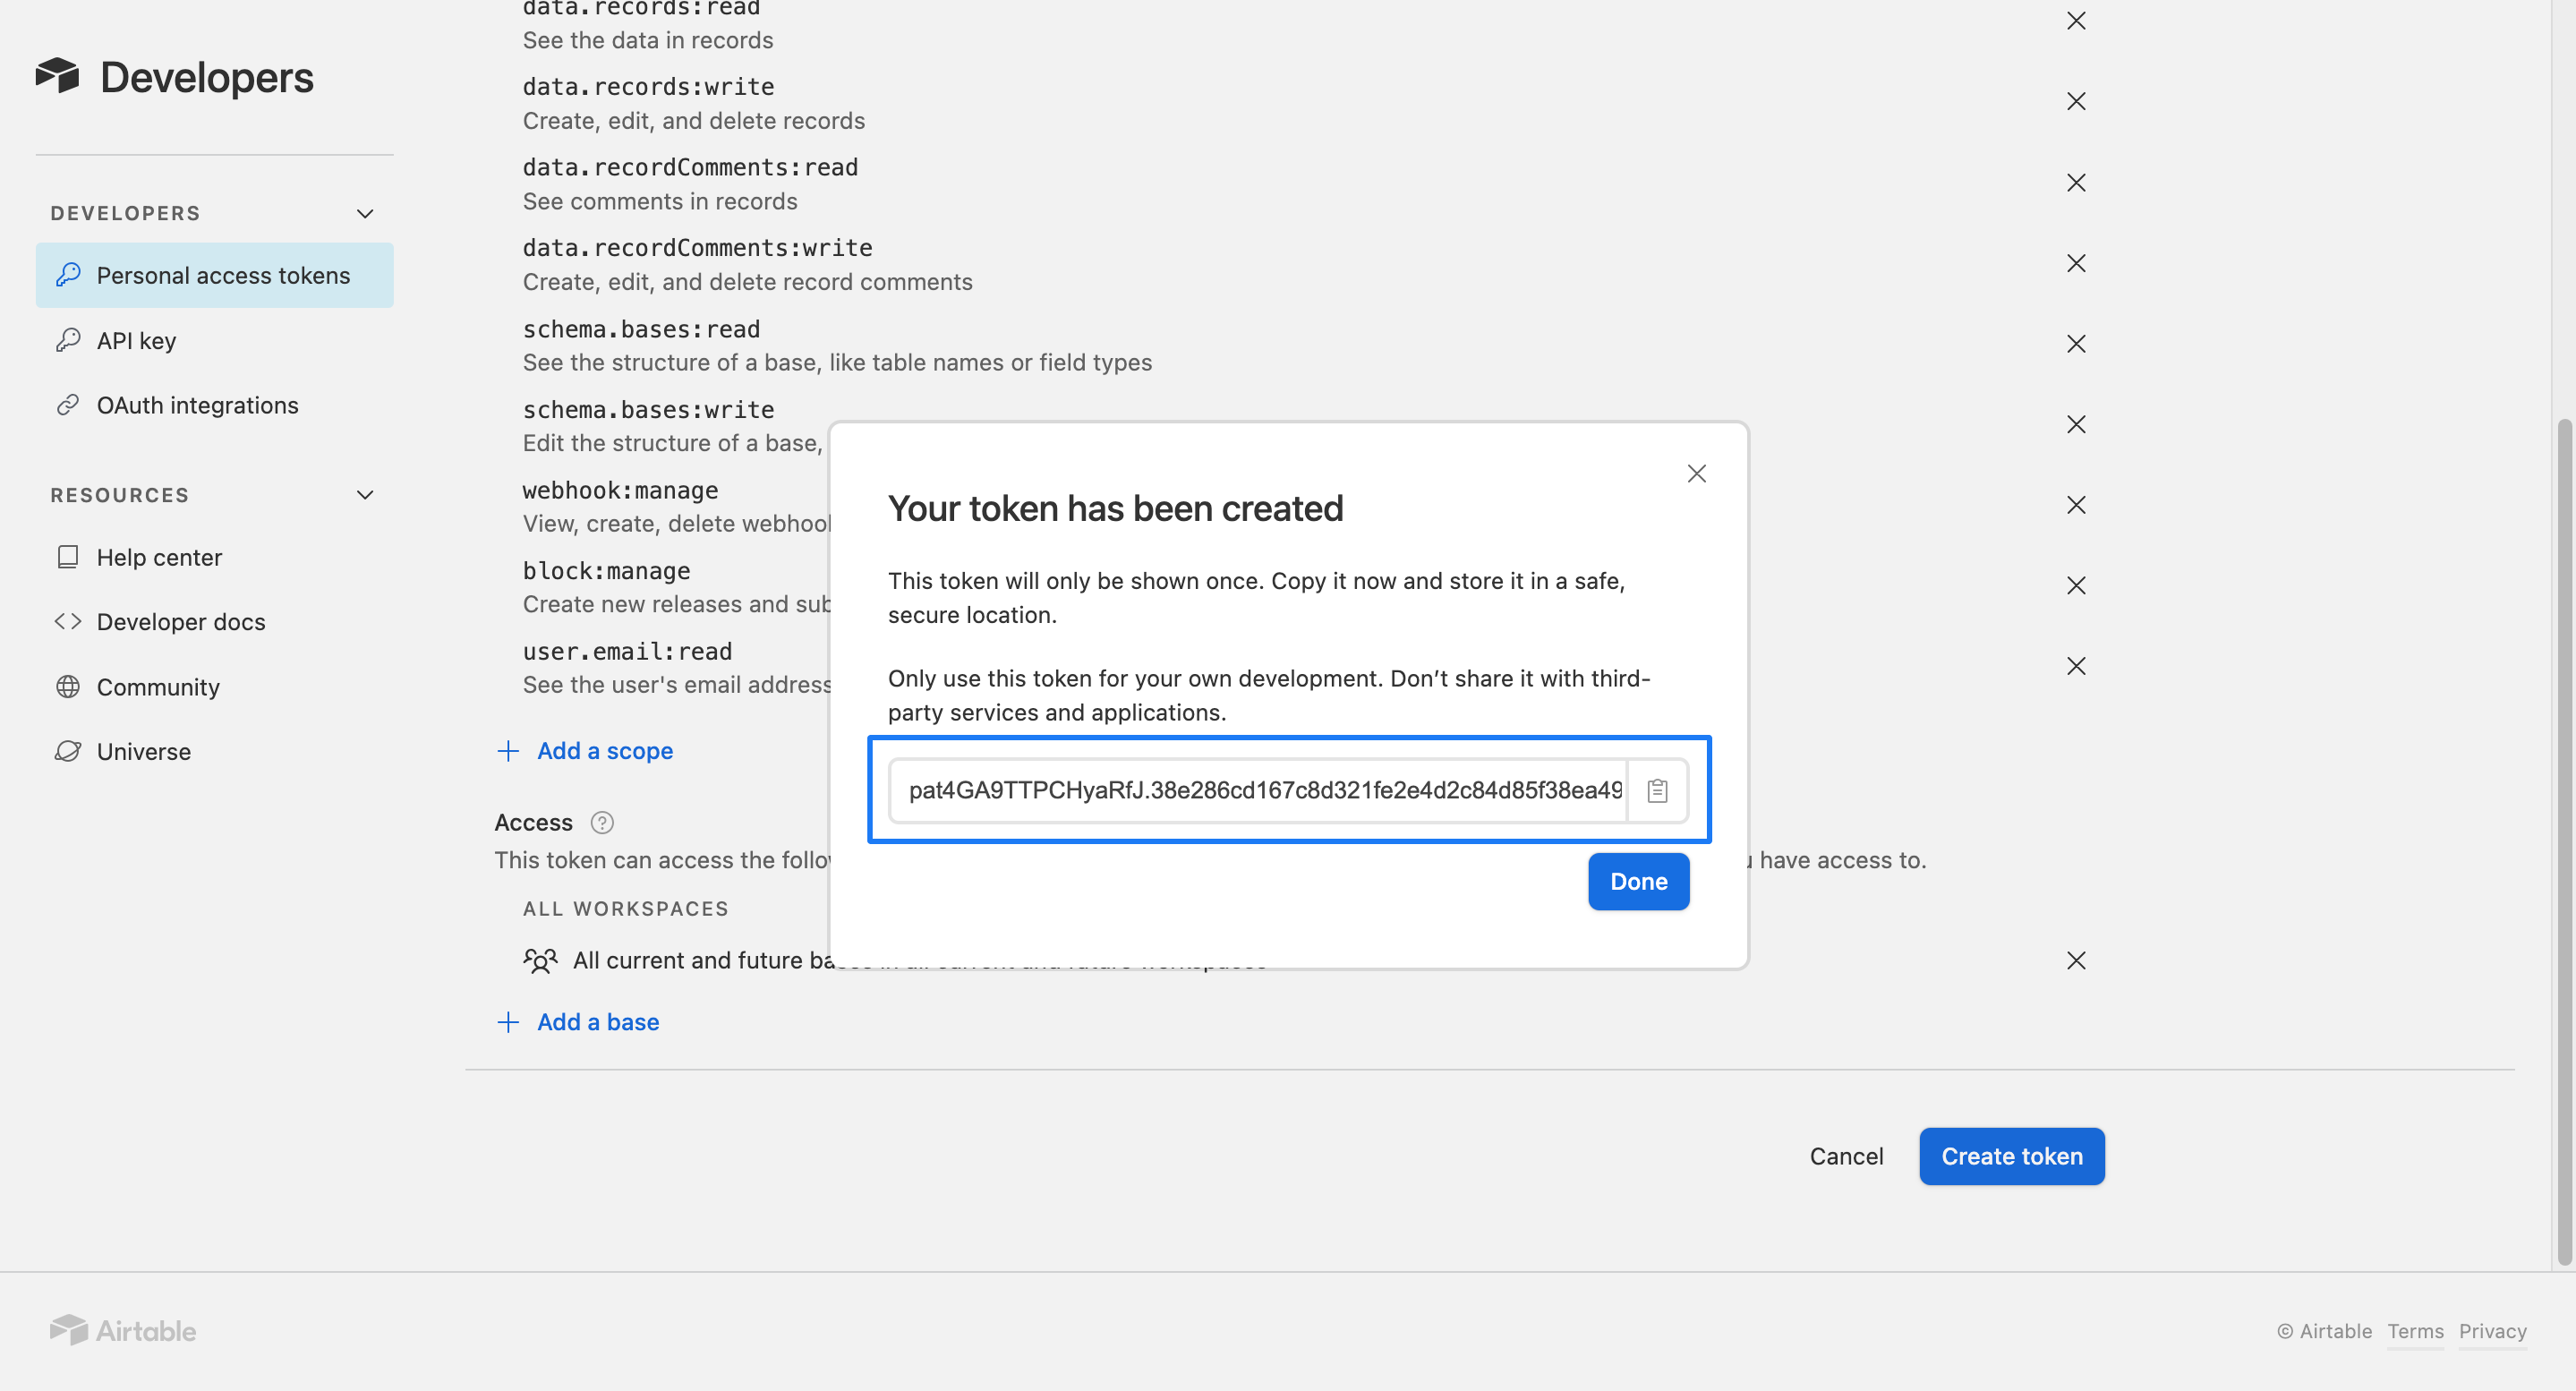Click the Developers header at top left
The image size is (2576, 1391).
point(175,77)
